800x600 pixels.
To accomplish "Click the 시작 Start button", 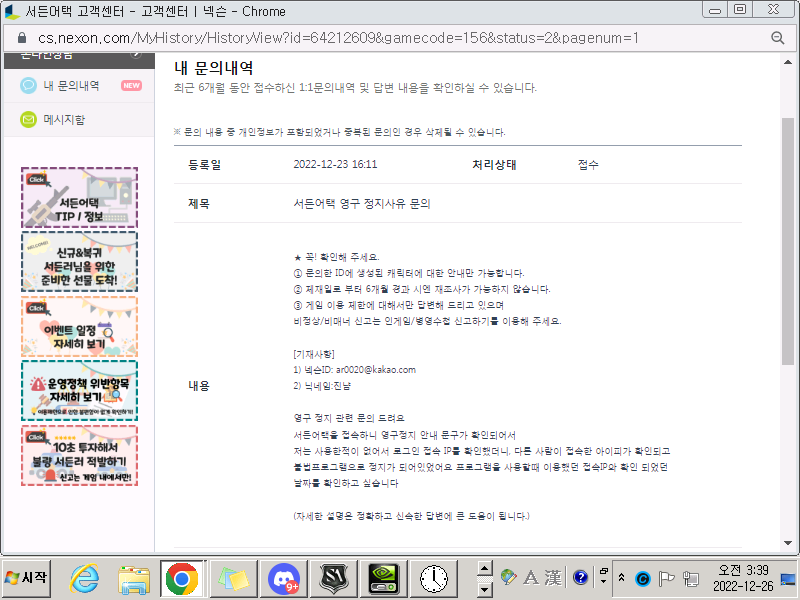I will point(27,578).
